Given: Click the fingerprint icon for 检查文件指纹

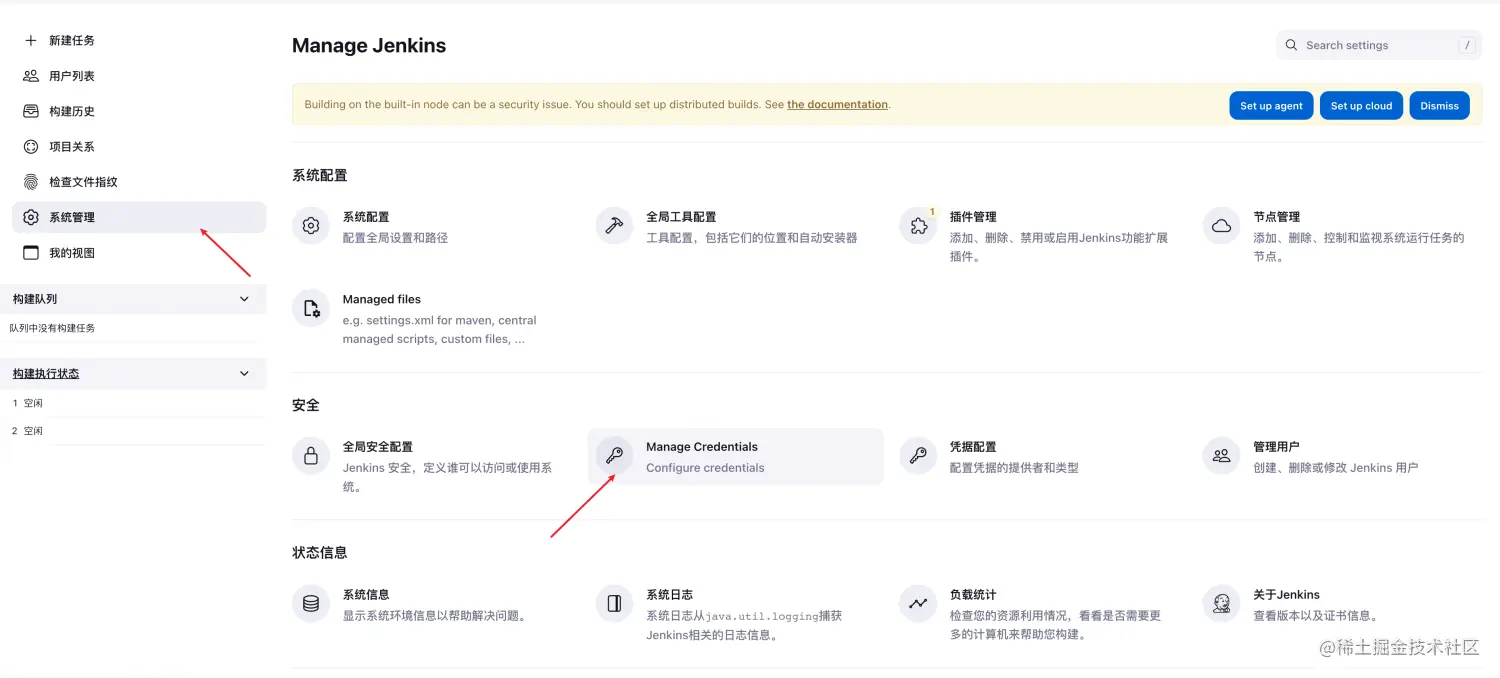Looking at the screenshot, I should click(30, 182).
